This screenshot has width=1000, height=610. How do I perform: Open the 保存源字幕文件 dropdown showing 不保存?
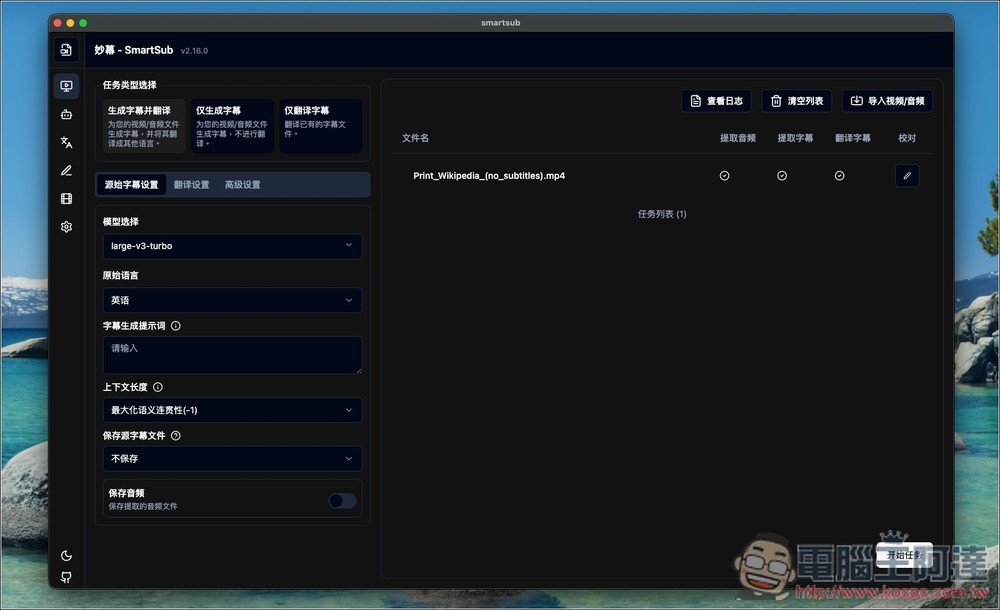point(232,458)
